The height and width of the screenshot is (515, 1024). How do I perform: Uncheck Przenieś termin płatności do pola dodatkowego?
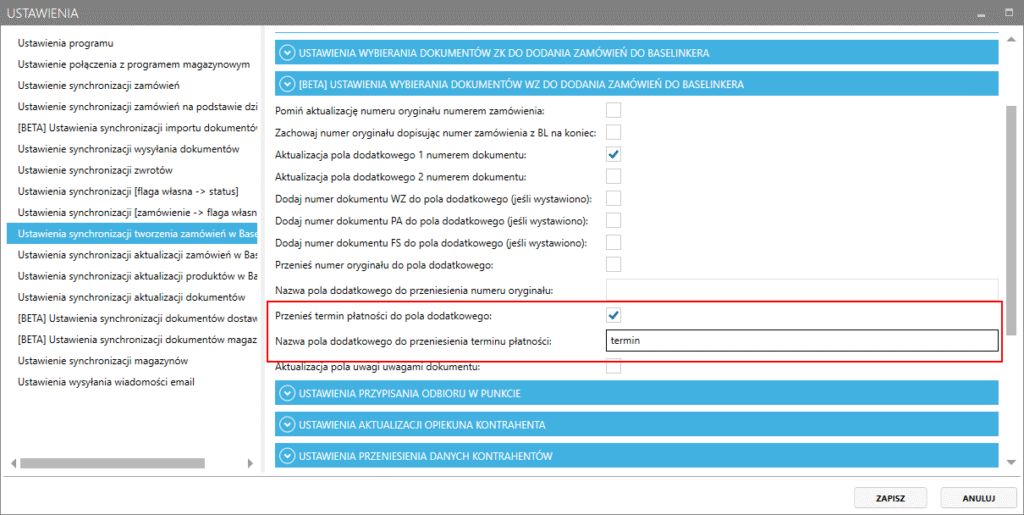(614, 316)
